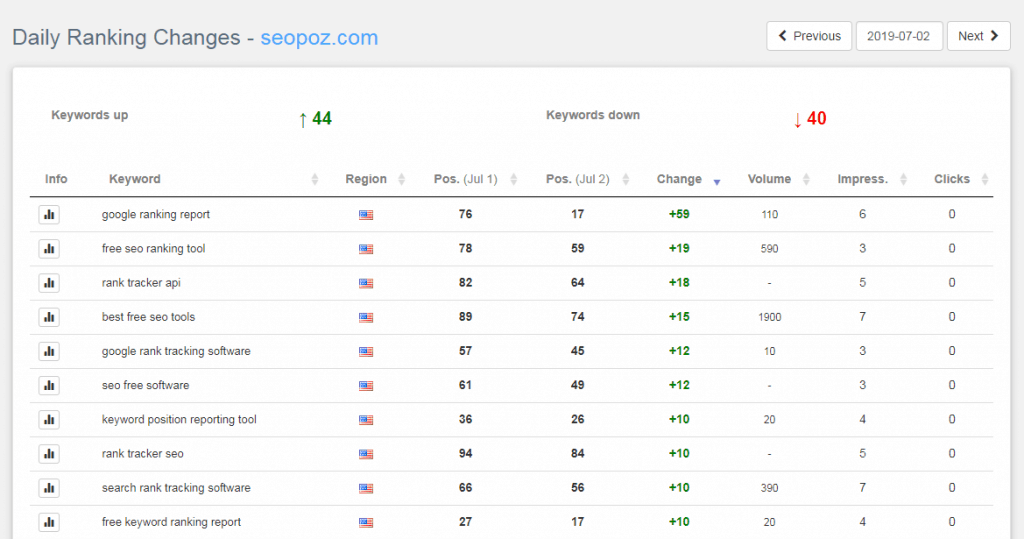The height and width of the screenshot is (539, 1024).
Task: Open the seopoz.com link
Action: [319, 37]
